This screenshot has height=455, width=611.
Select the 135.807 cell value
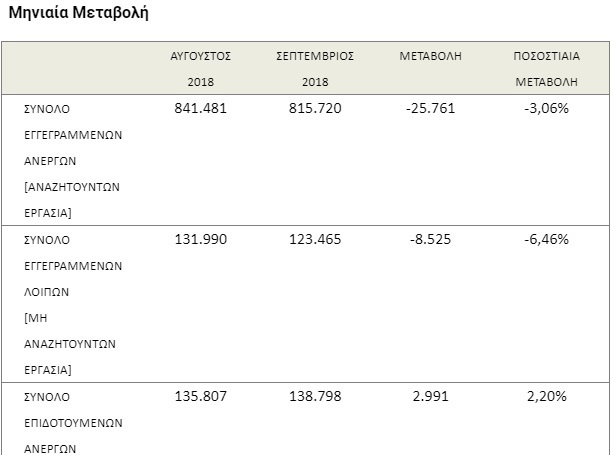tap(201, 396)
